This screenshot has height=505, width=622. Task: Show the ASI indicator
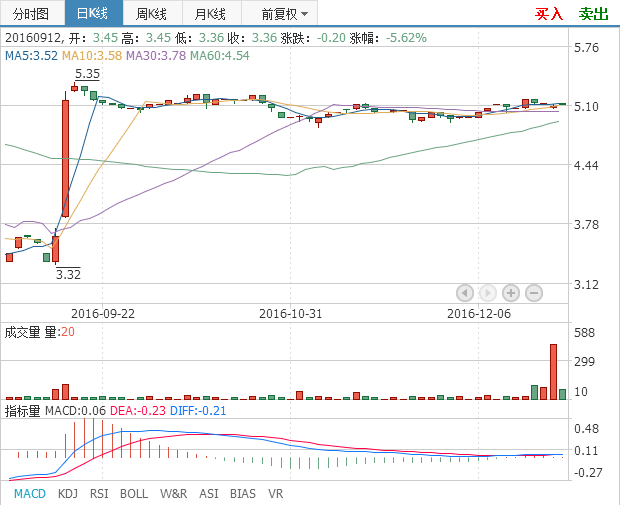(x=209, y=493)
